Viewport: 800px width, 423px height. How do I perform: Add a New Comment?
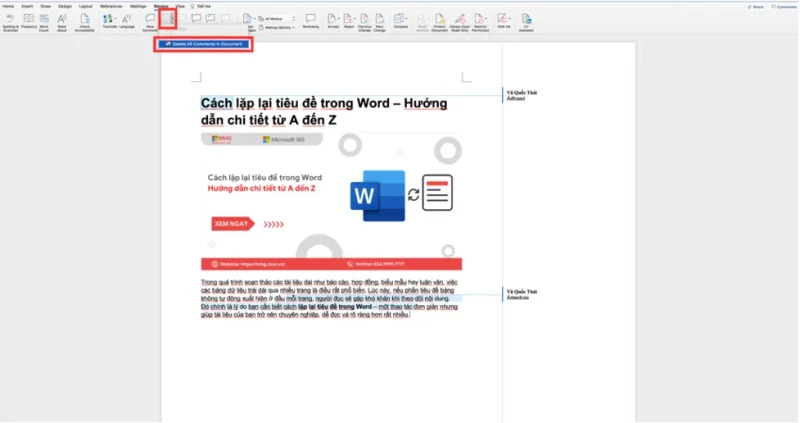(x=149, y=22)
